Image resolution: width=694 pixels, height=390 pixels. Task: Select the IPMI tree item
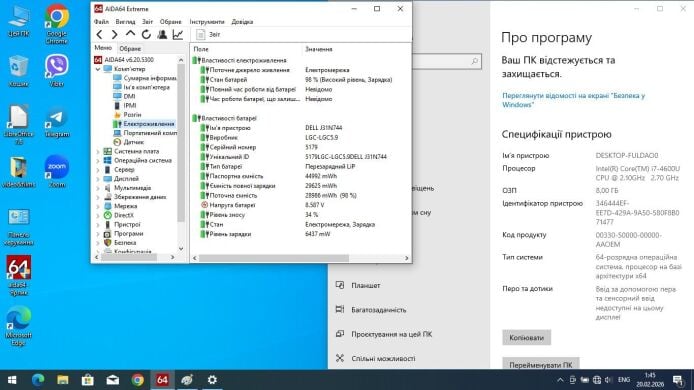[x=125, y=105]
